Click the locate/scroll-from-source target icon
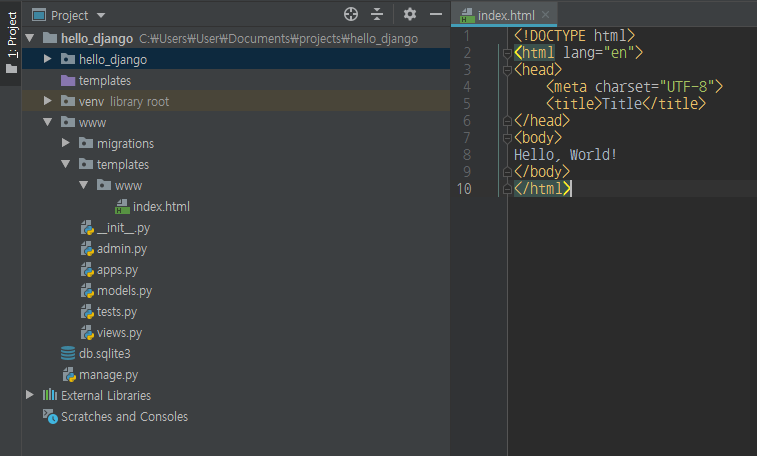 [351, 14]
